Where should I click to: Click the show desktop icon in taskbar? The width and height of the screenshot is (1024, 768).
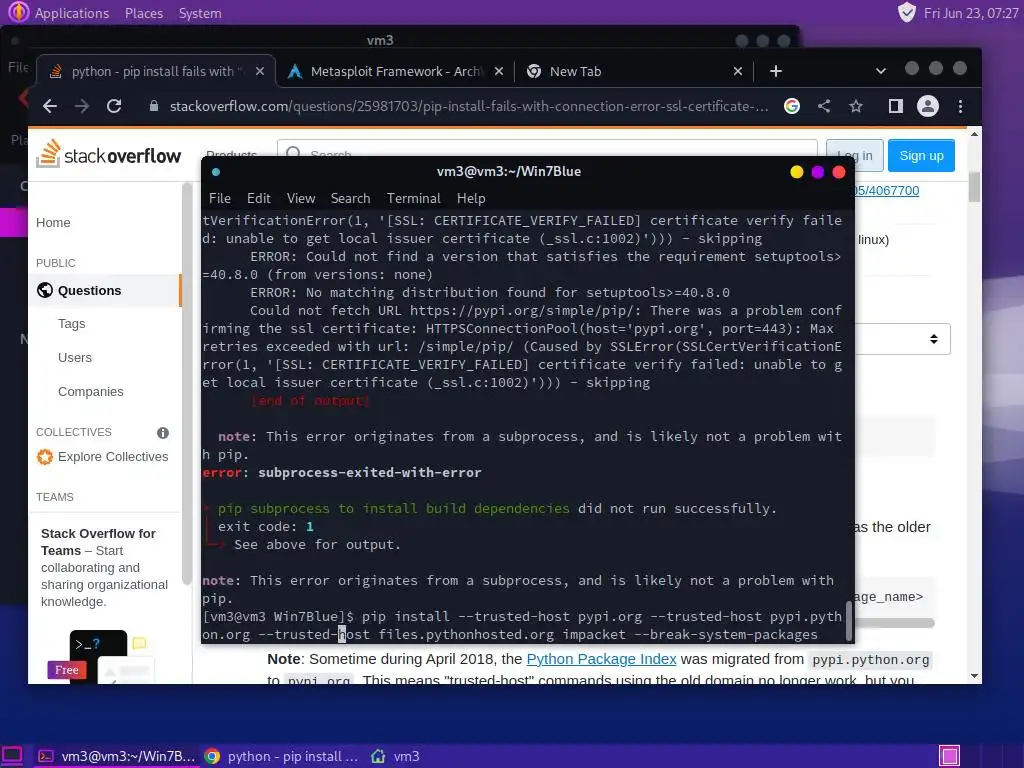[x=12, y=756]
